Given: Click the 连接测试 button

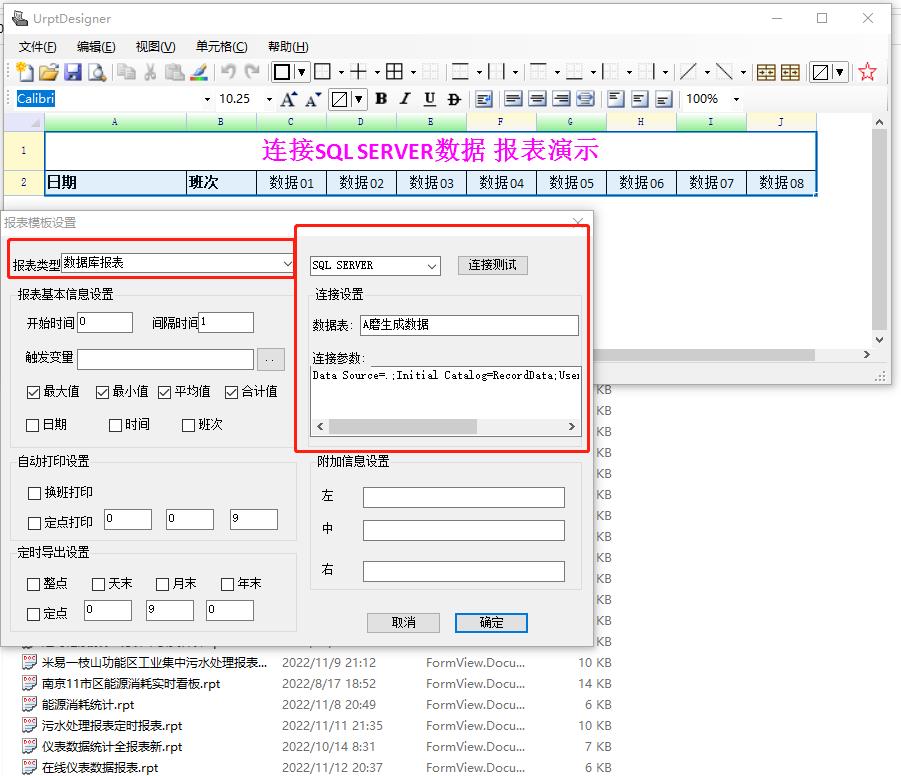Looking at the screenshot, I should coord(493,265).
